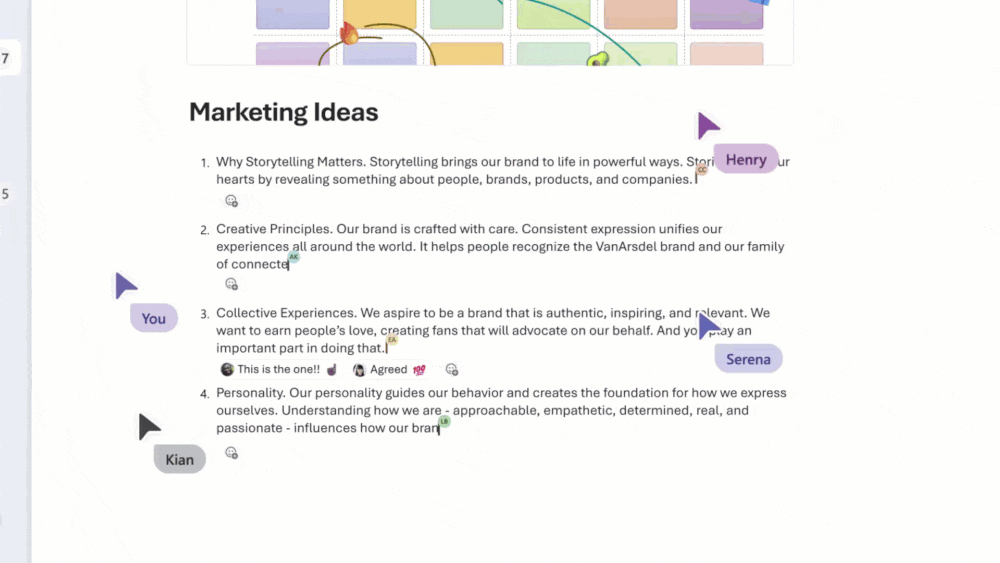Click the Kian collaborator name tag
This screenshot has height=563, width=1000.
pos(180,460)
